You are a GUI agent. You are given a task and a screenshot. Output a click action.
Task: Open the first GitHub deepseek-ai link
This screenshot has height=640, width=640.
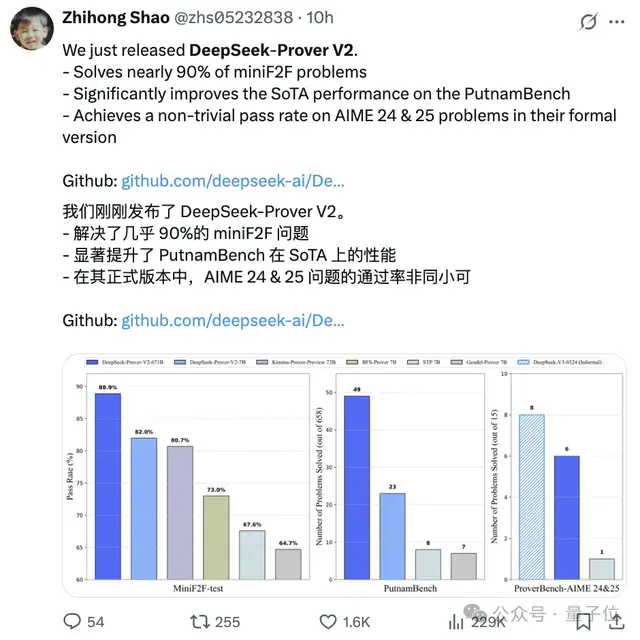233,182
